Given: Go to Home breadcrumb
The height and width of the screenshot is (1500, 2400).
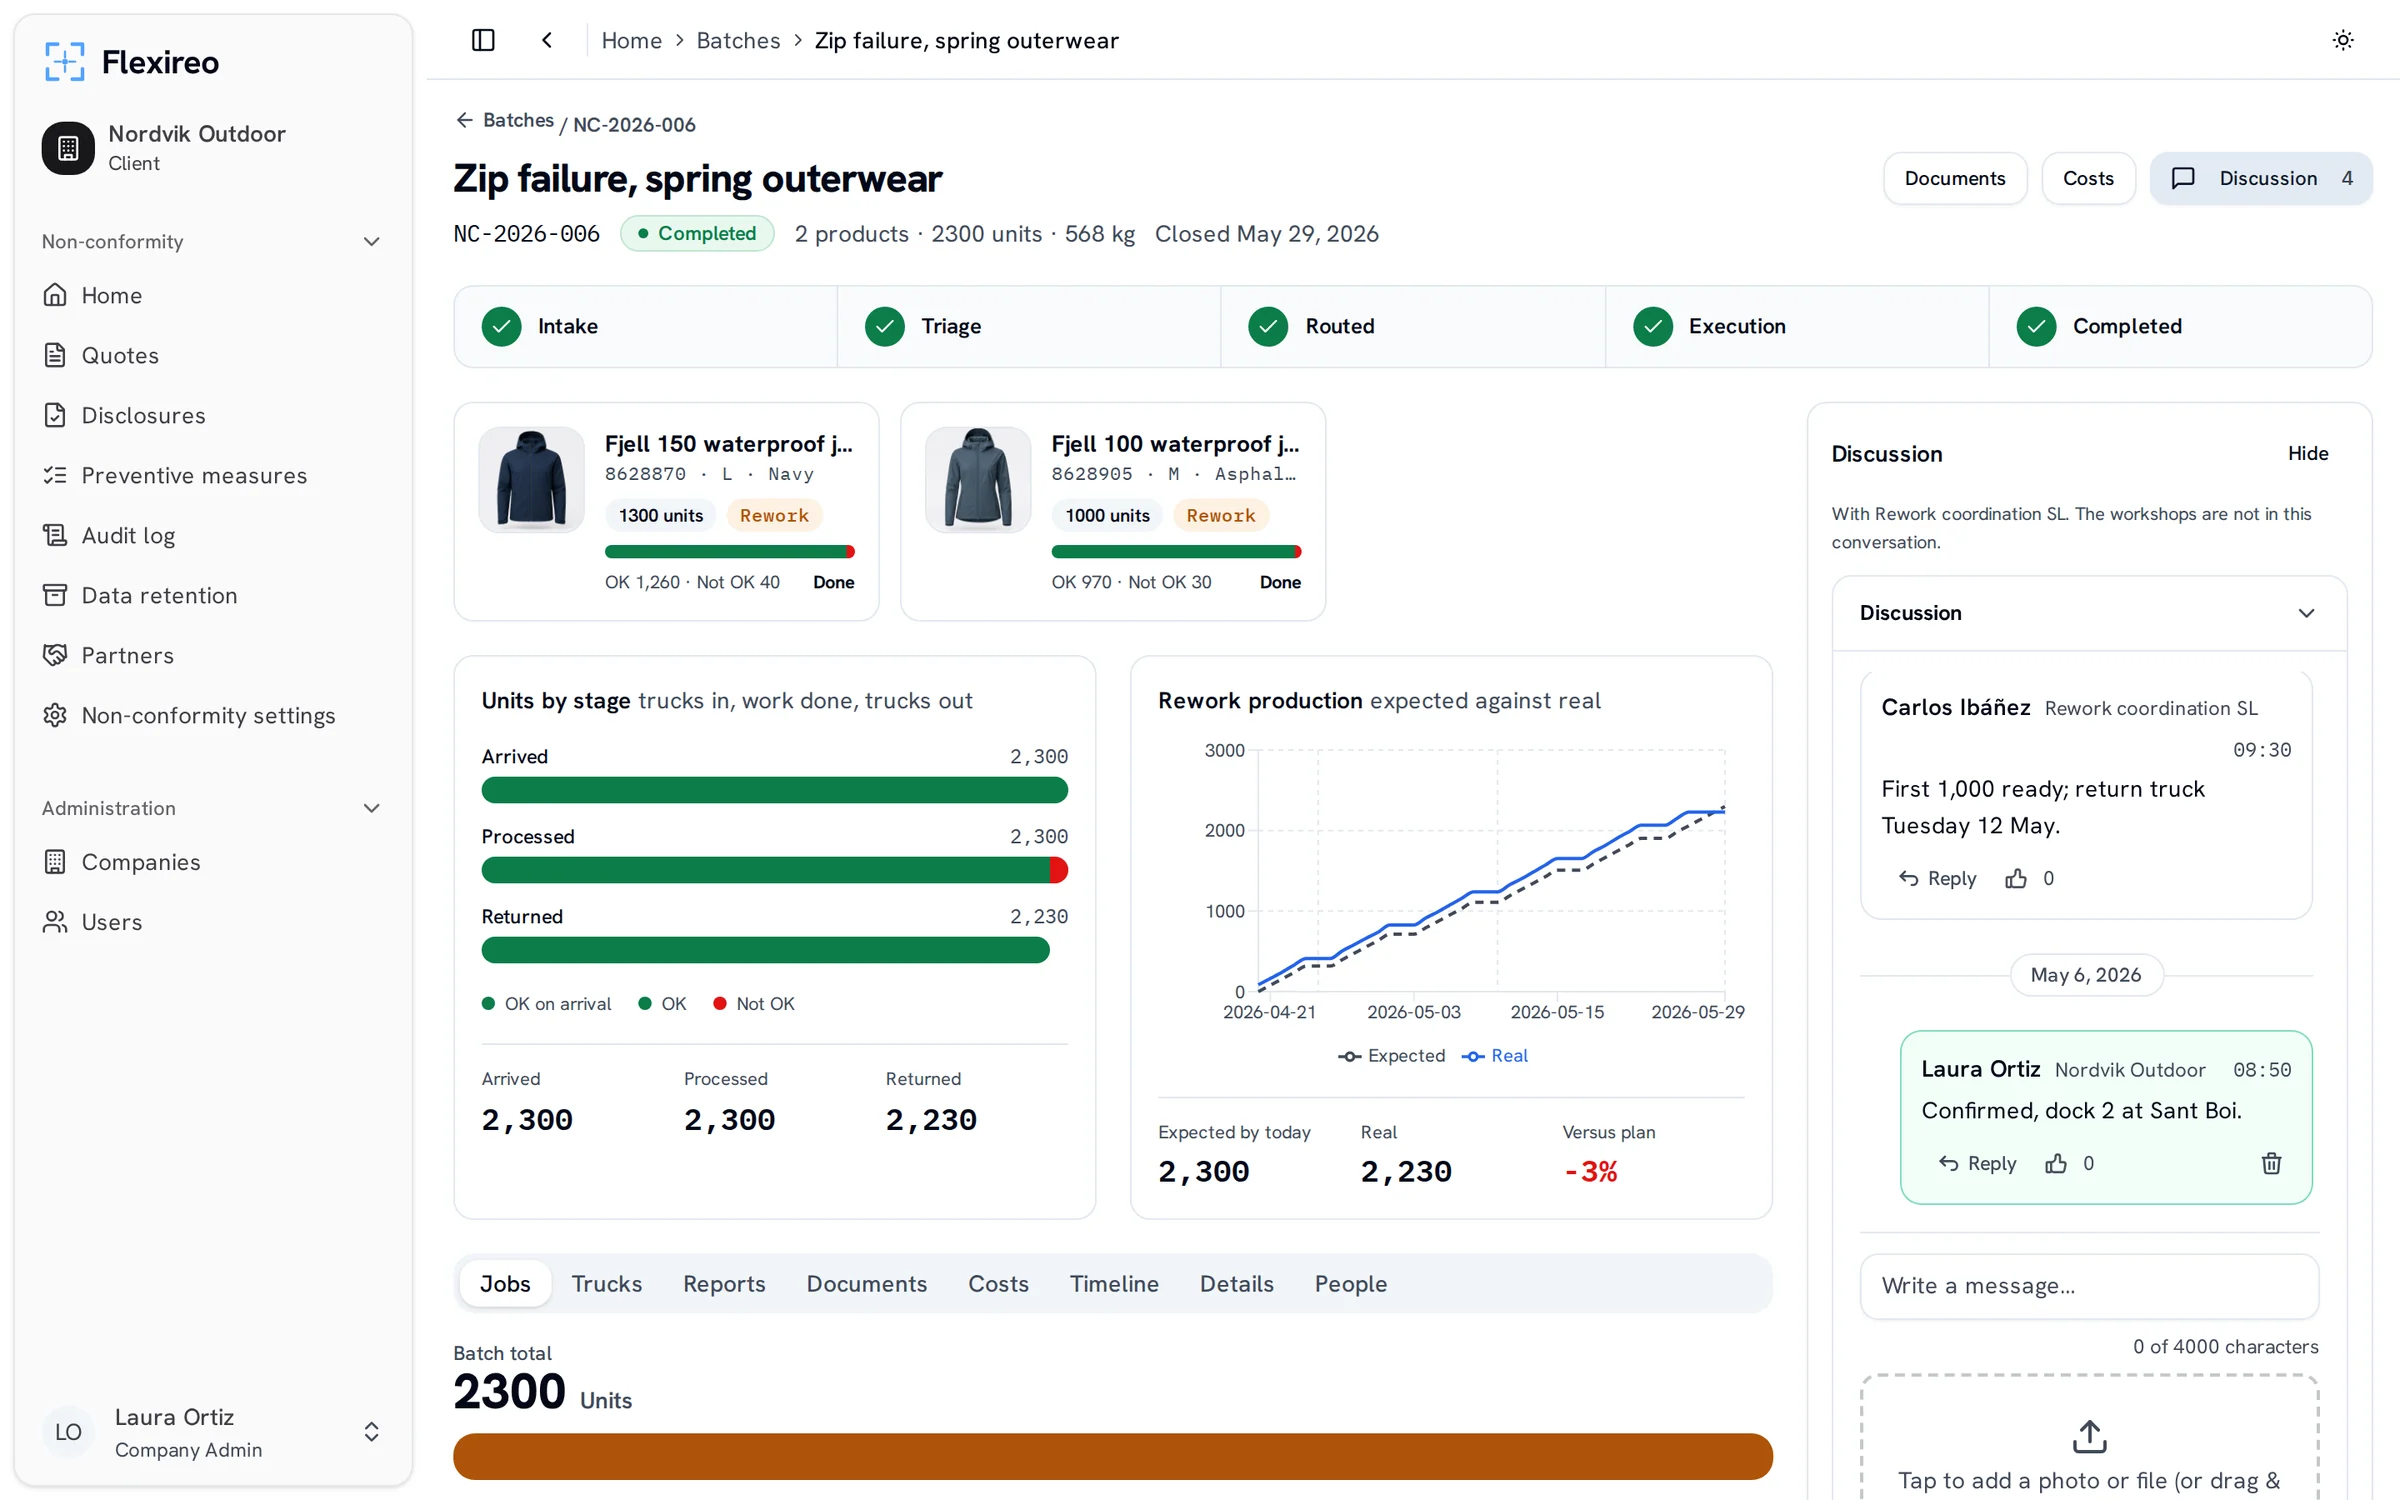Looking at the screenshot, I should coord(631,40).
